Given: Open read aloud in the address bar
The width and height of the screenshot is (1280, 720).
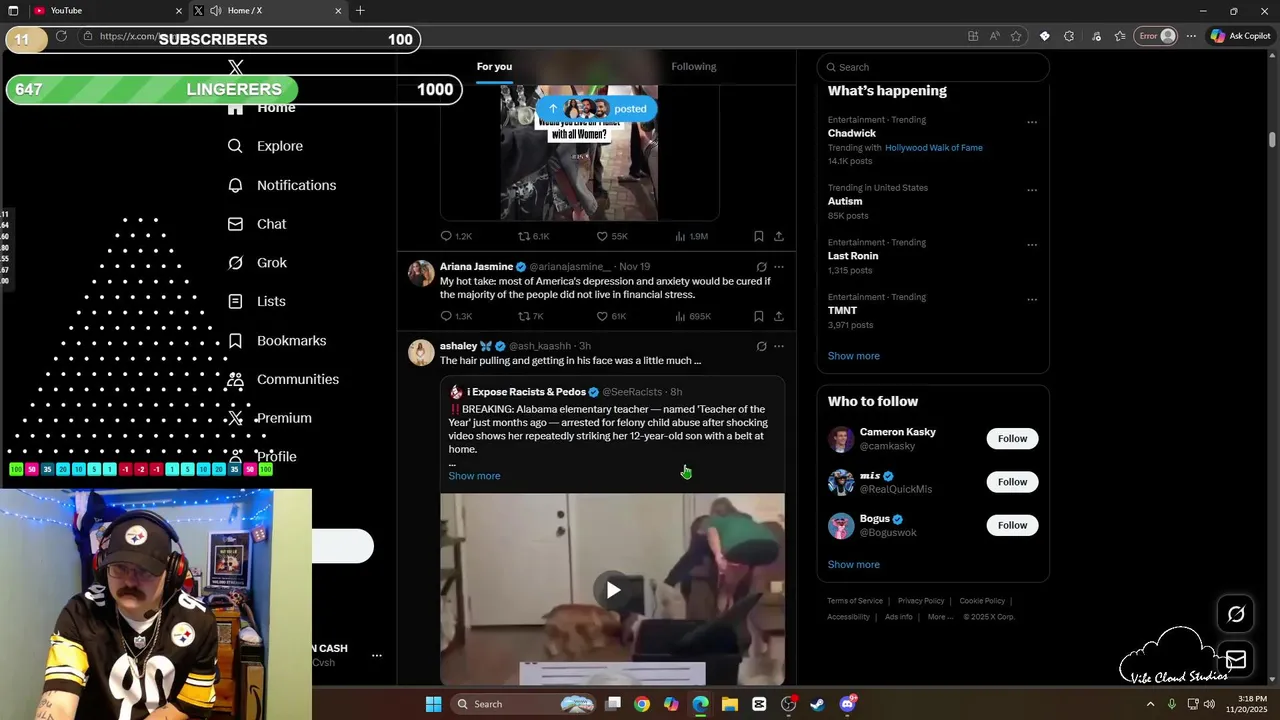Looking at the screenshot, I should point(994,36).
